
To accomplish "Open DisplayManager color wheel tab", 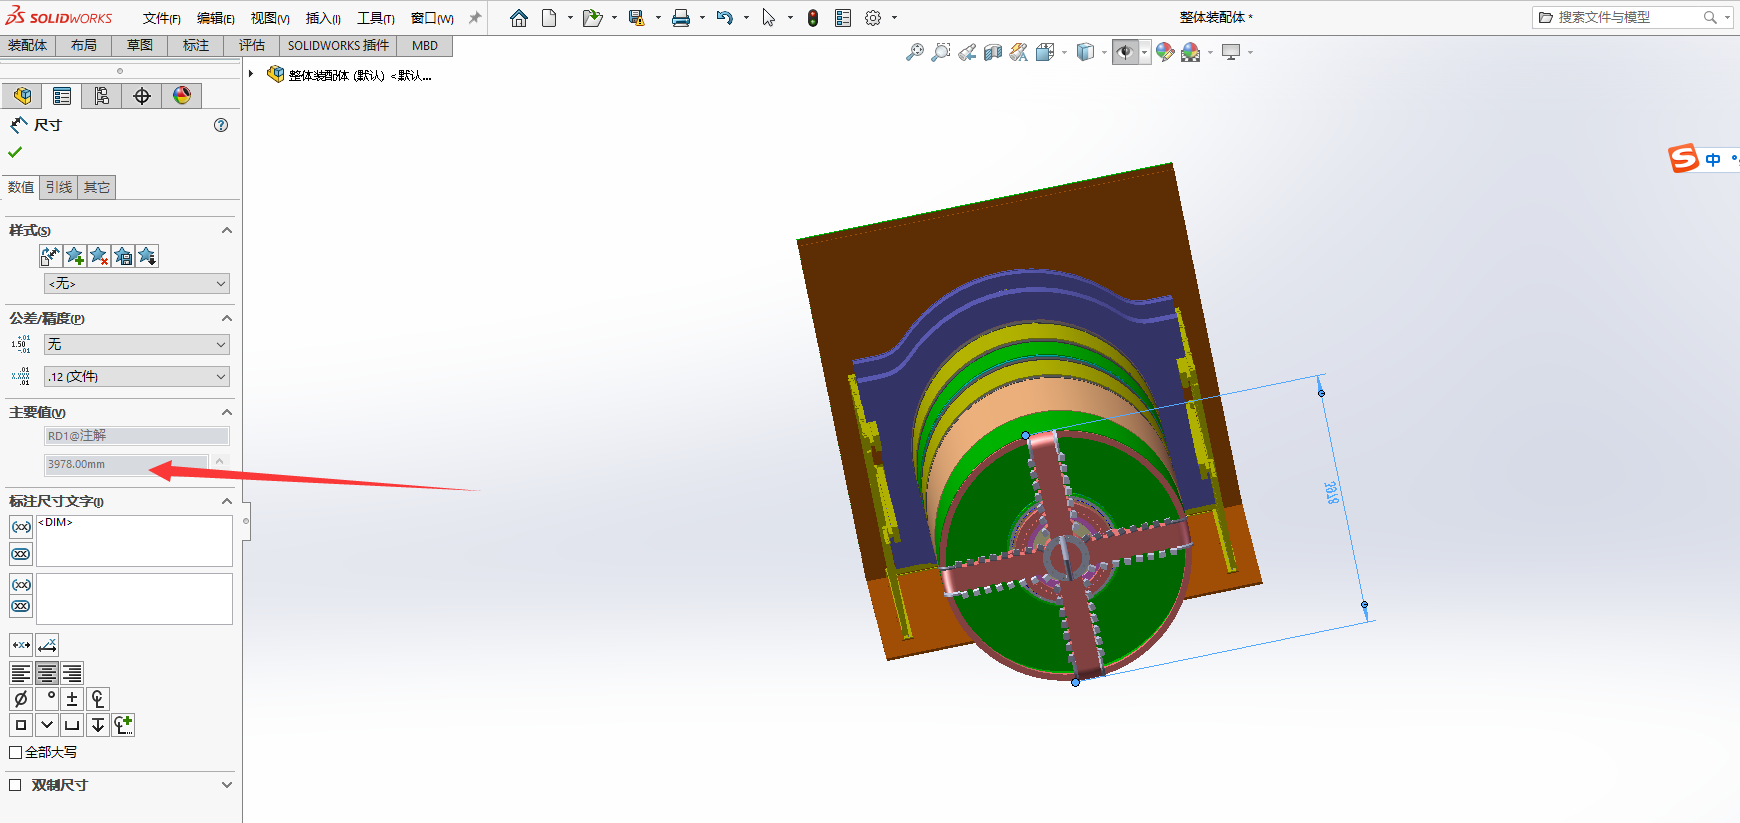I will pos(182,96).
